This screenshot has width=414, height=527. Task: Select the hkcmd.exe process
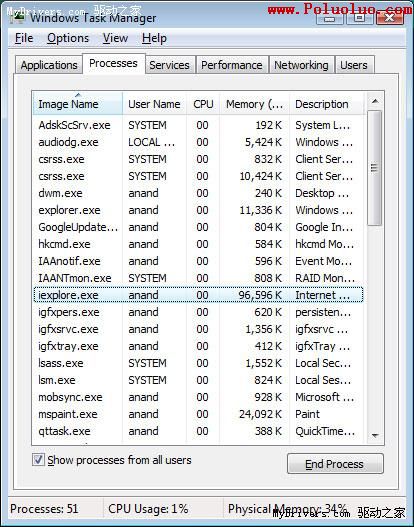coord(198,244)
